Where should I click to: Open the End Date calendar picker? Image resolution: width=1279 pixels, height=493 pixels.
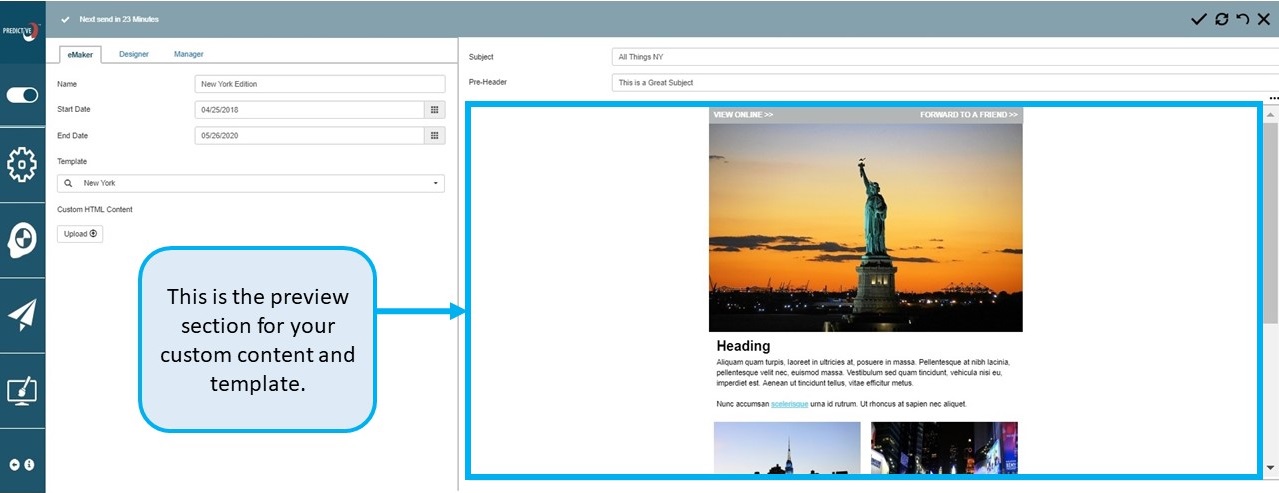435,136
